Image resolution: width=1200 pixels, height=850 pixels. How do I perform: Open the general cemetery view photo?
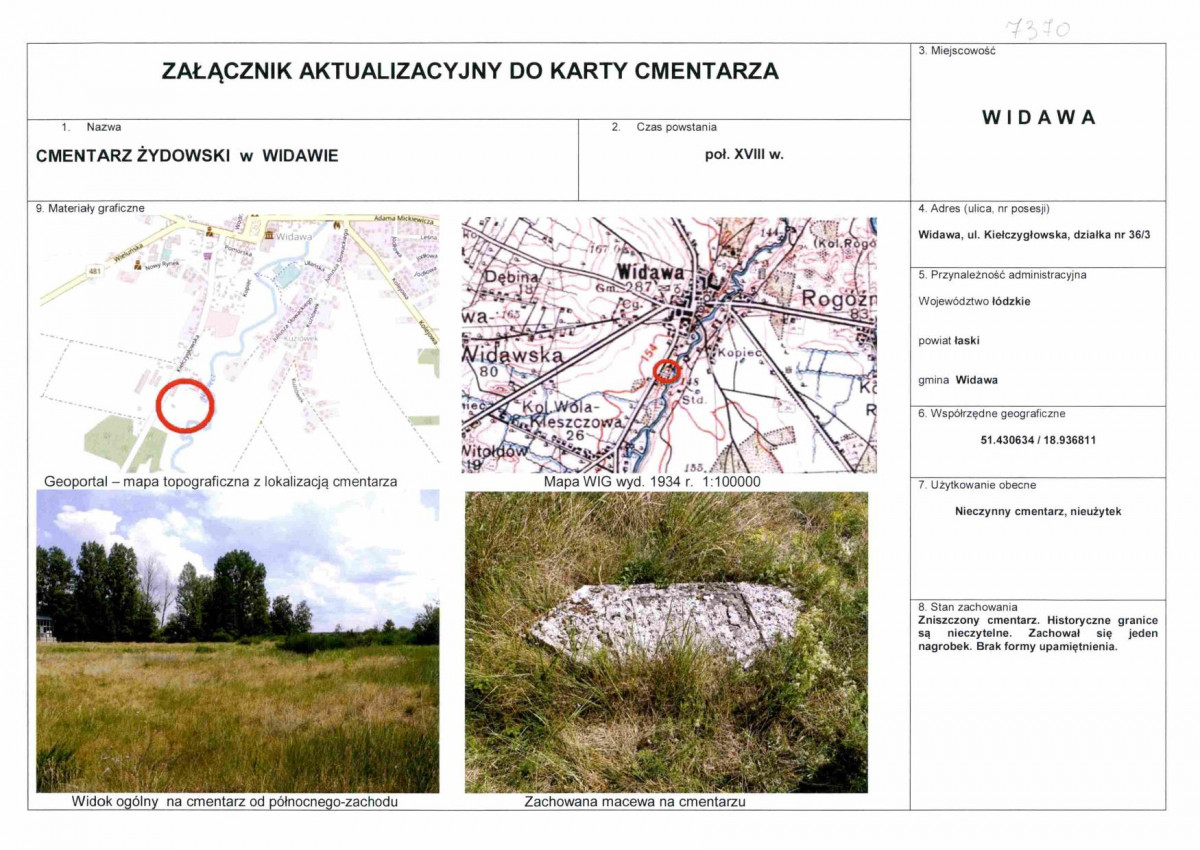[237, 641]
